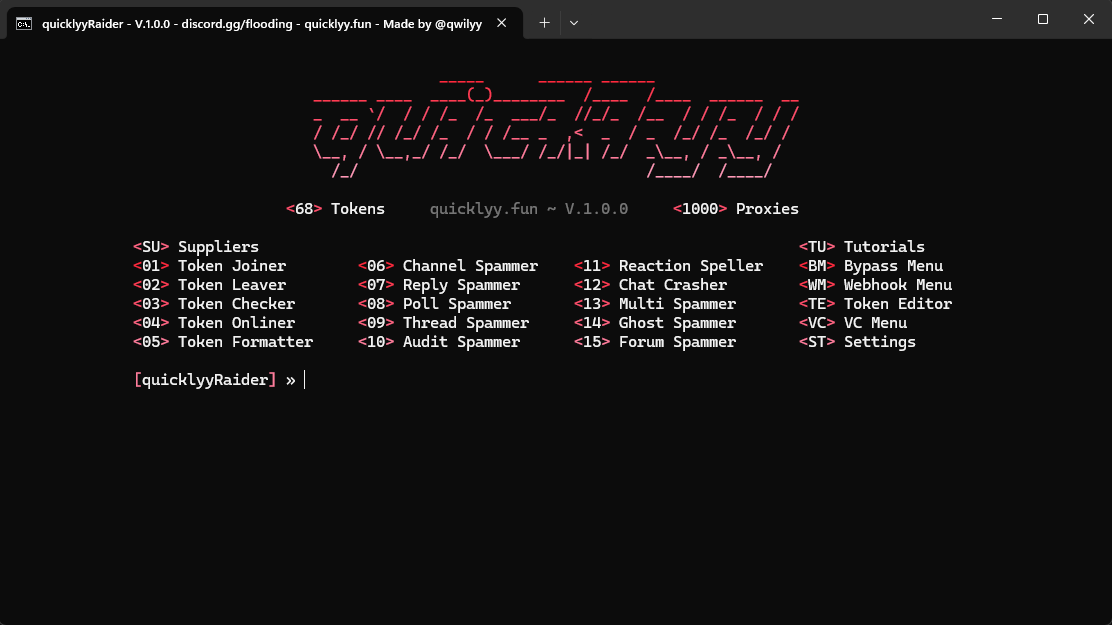Minimize the terminal window

(996, 19)
